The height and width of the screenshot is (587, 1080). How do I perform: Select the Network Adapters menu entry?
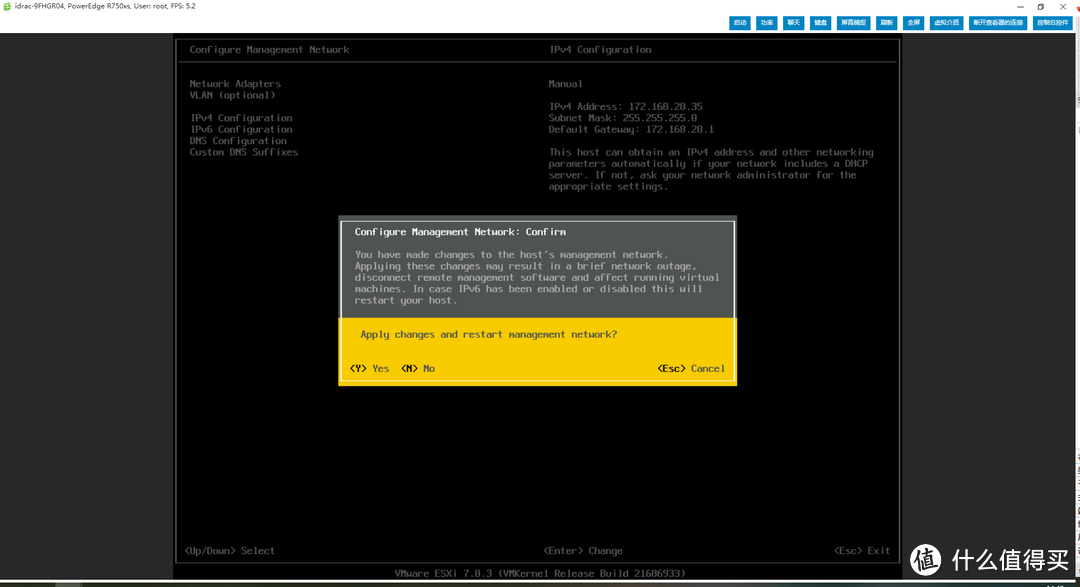235,84
